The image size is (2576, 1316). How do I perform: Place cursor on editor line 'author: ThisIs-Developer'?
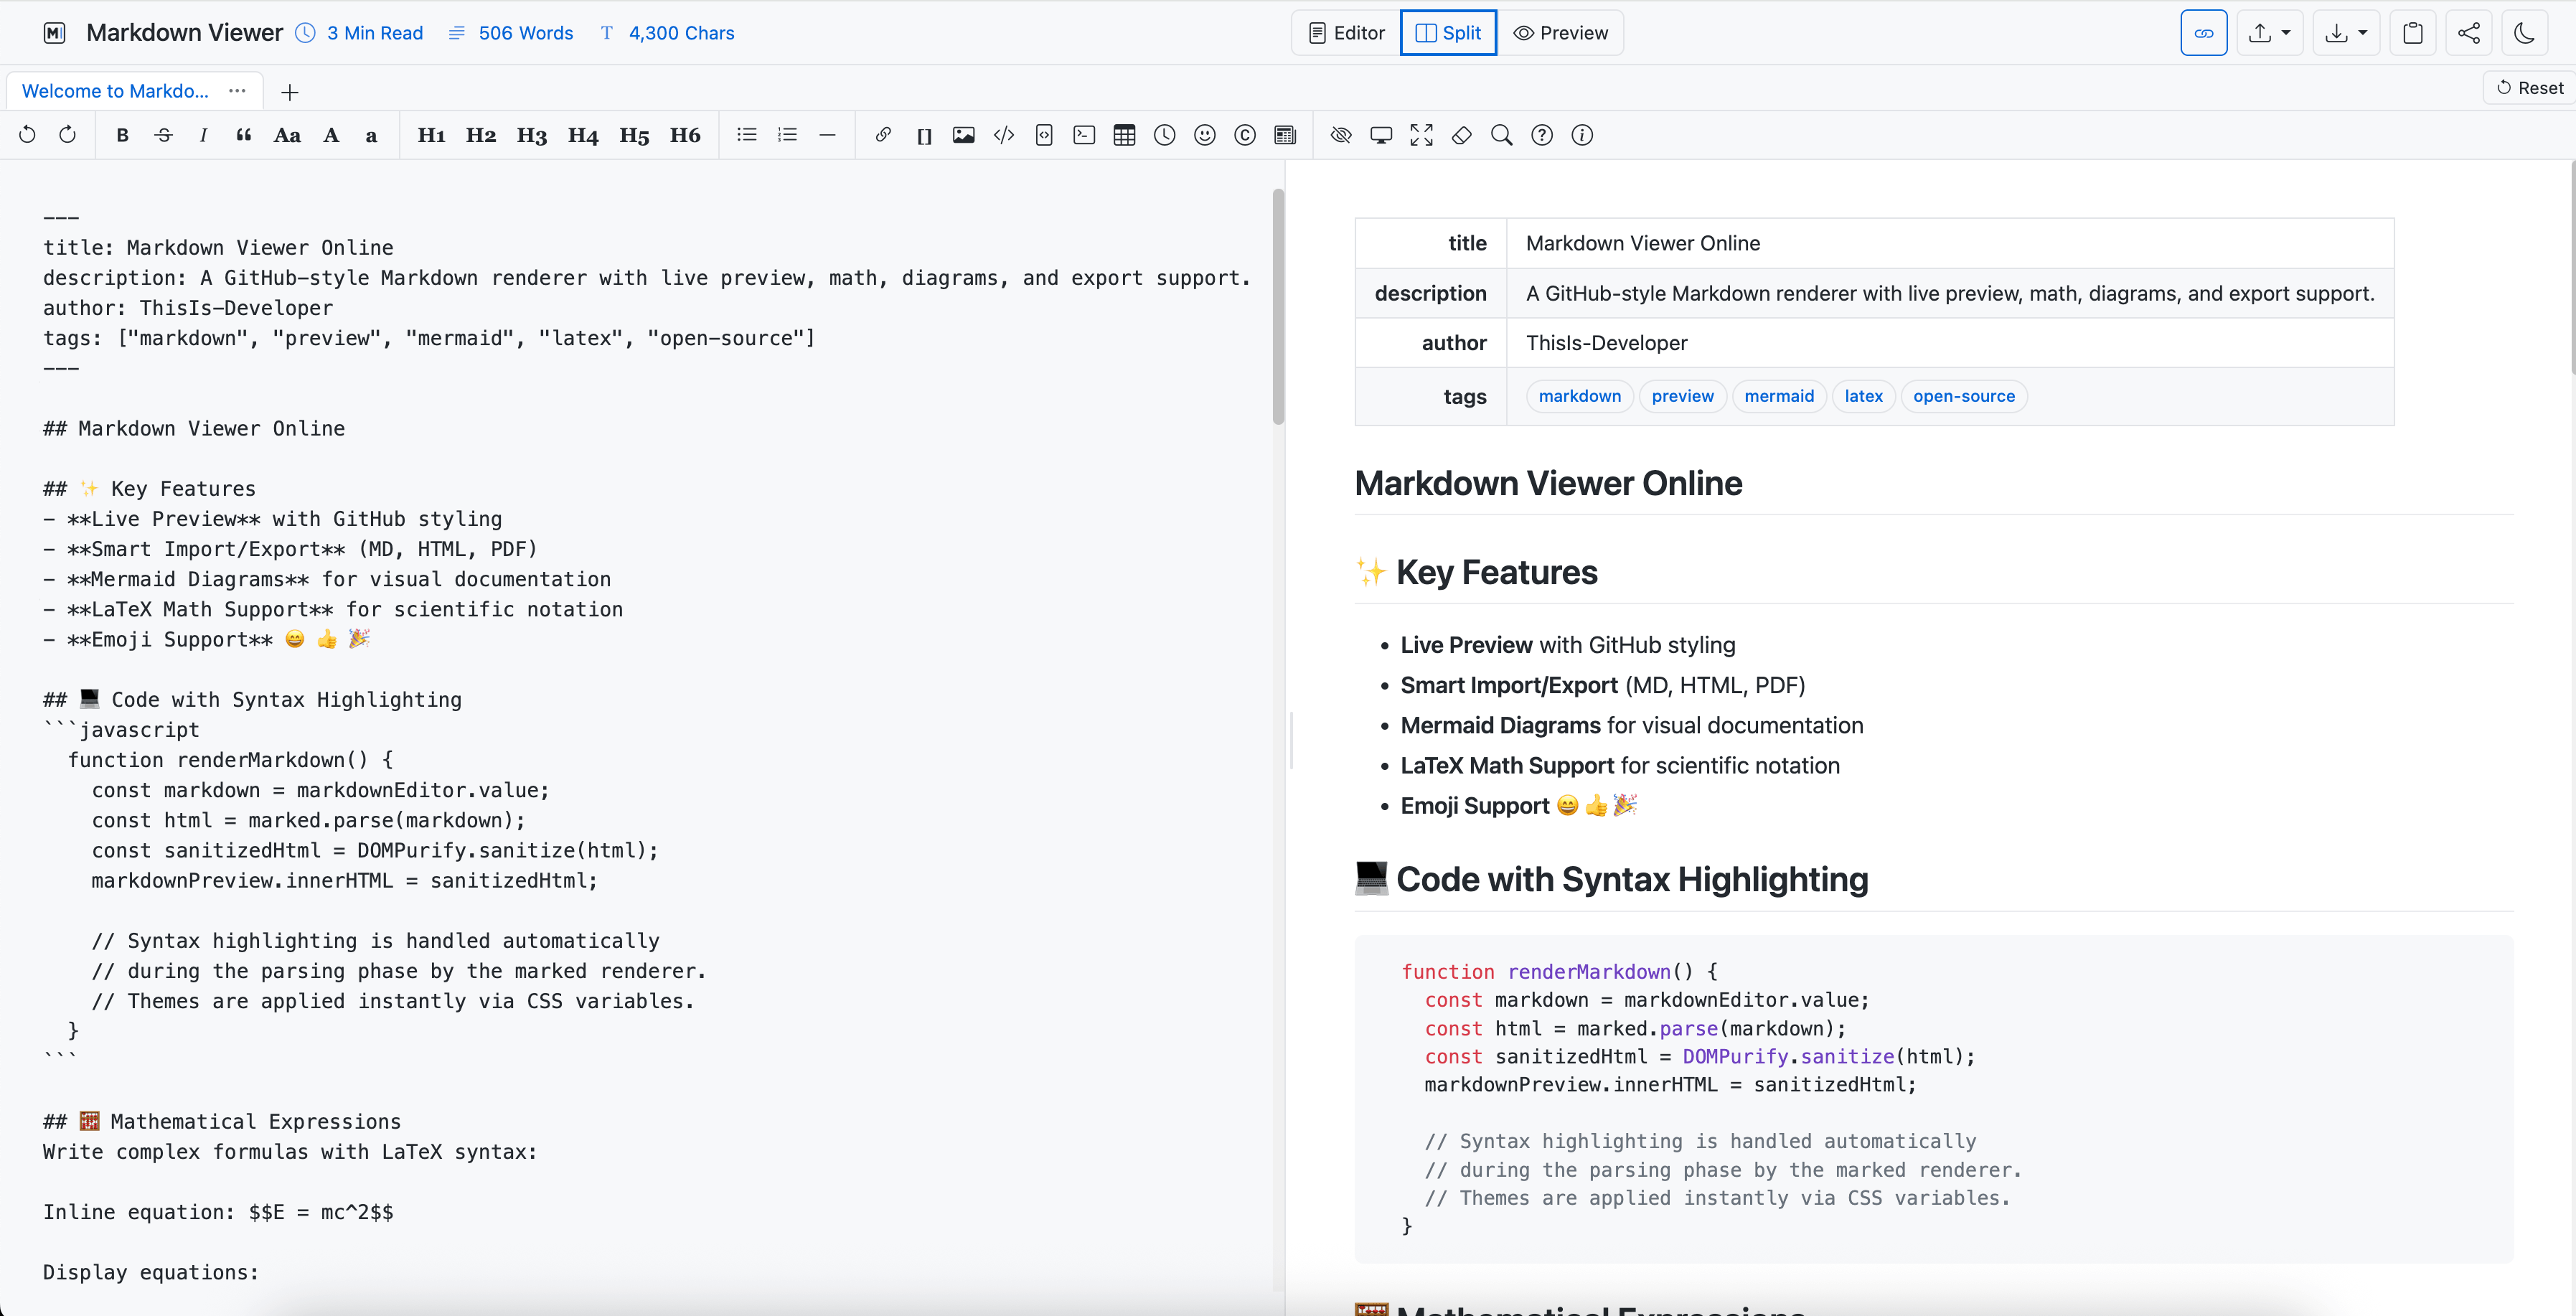188,308
